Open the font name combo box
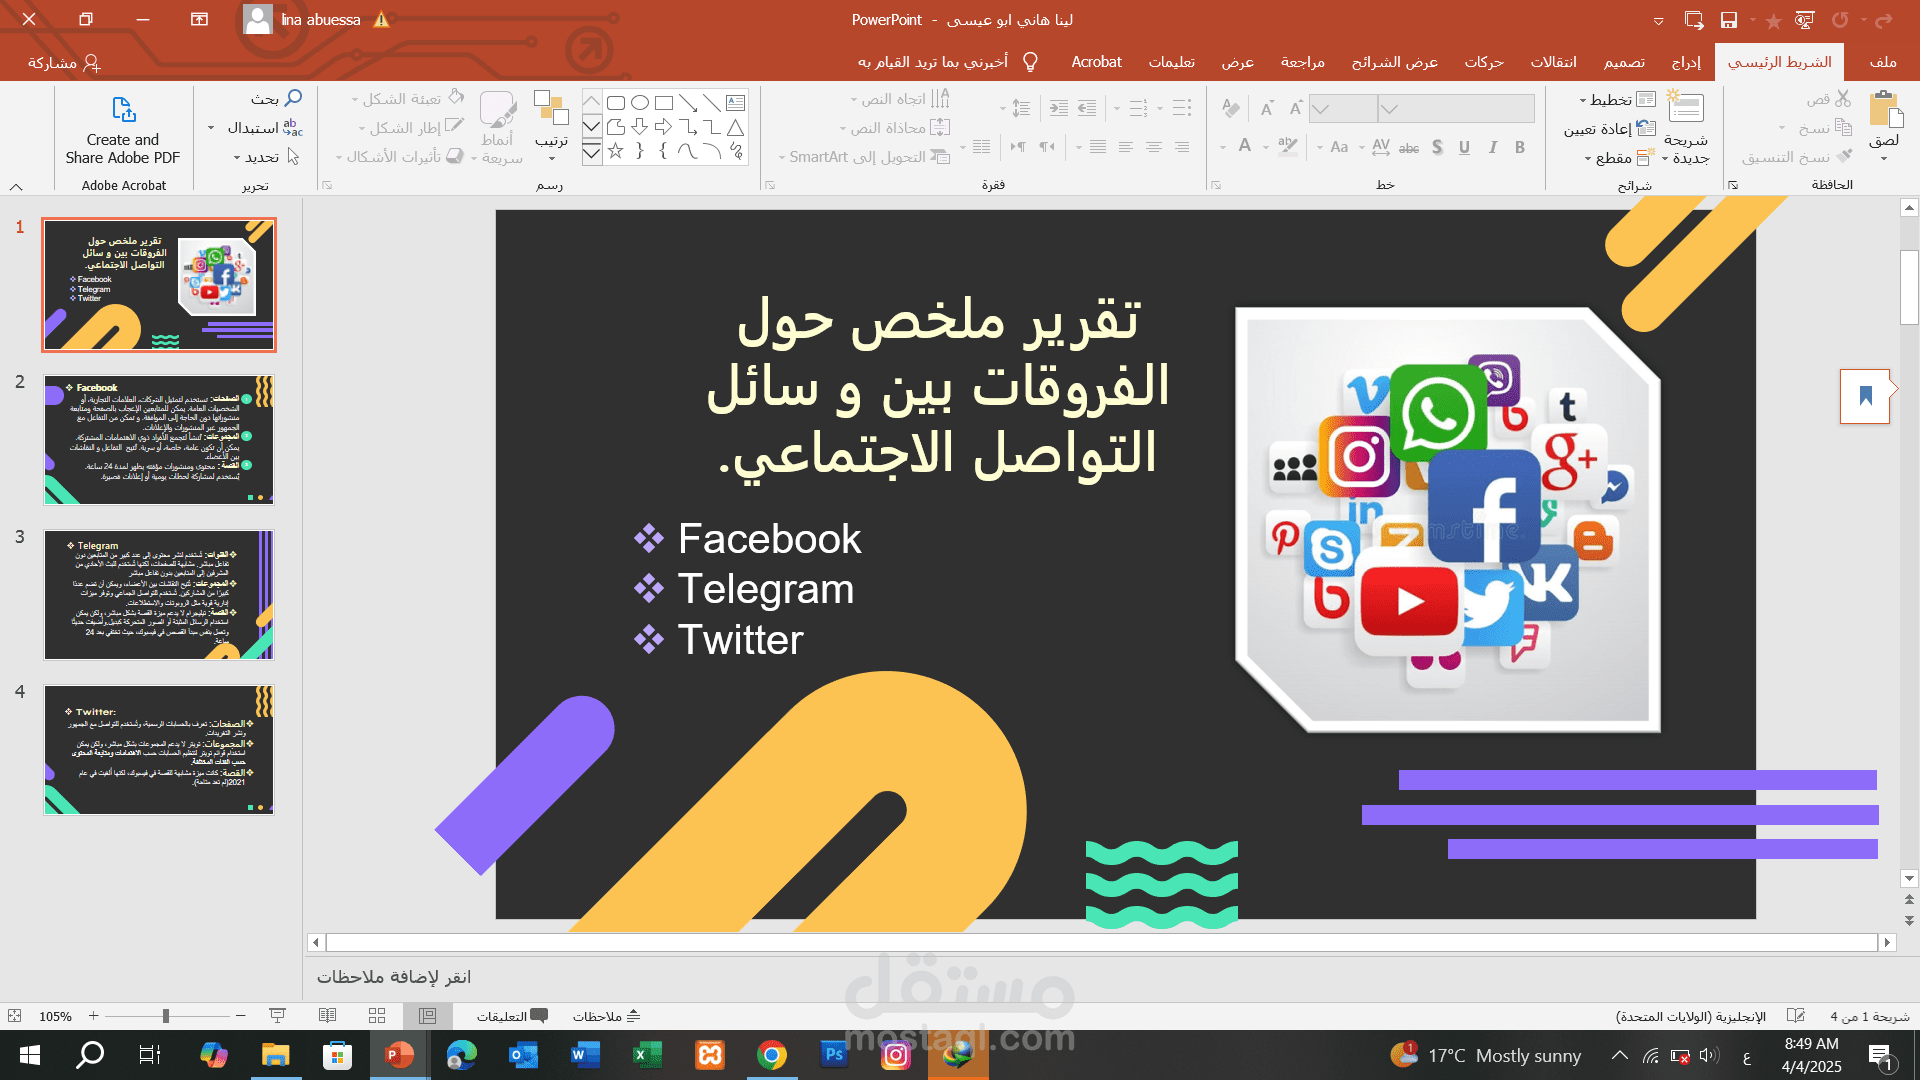This screenshot has height=1080, width=1920. (x=1456, y=108)
